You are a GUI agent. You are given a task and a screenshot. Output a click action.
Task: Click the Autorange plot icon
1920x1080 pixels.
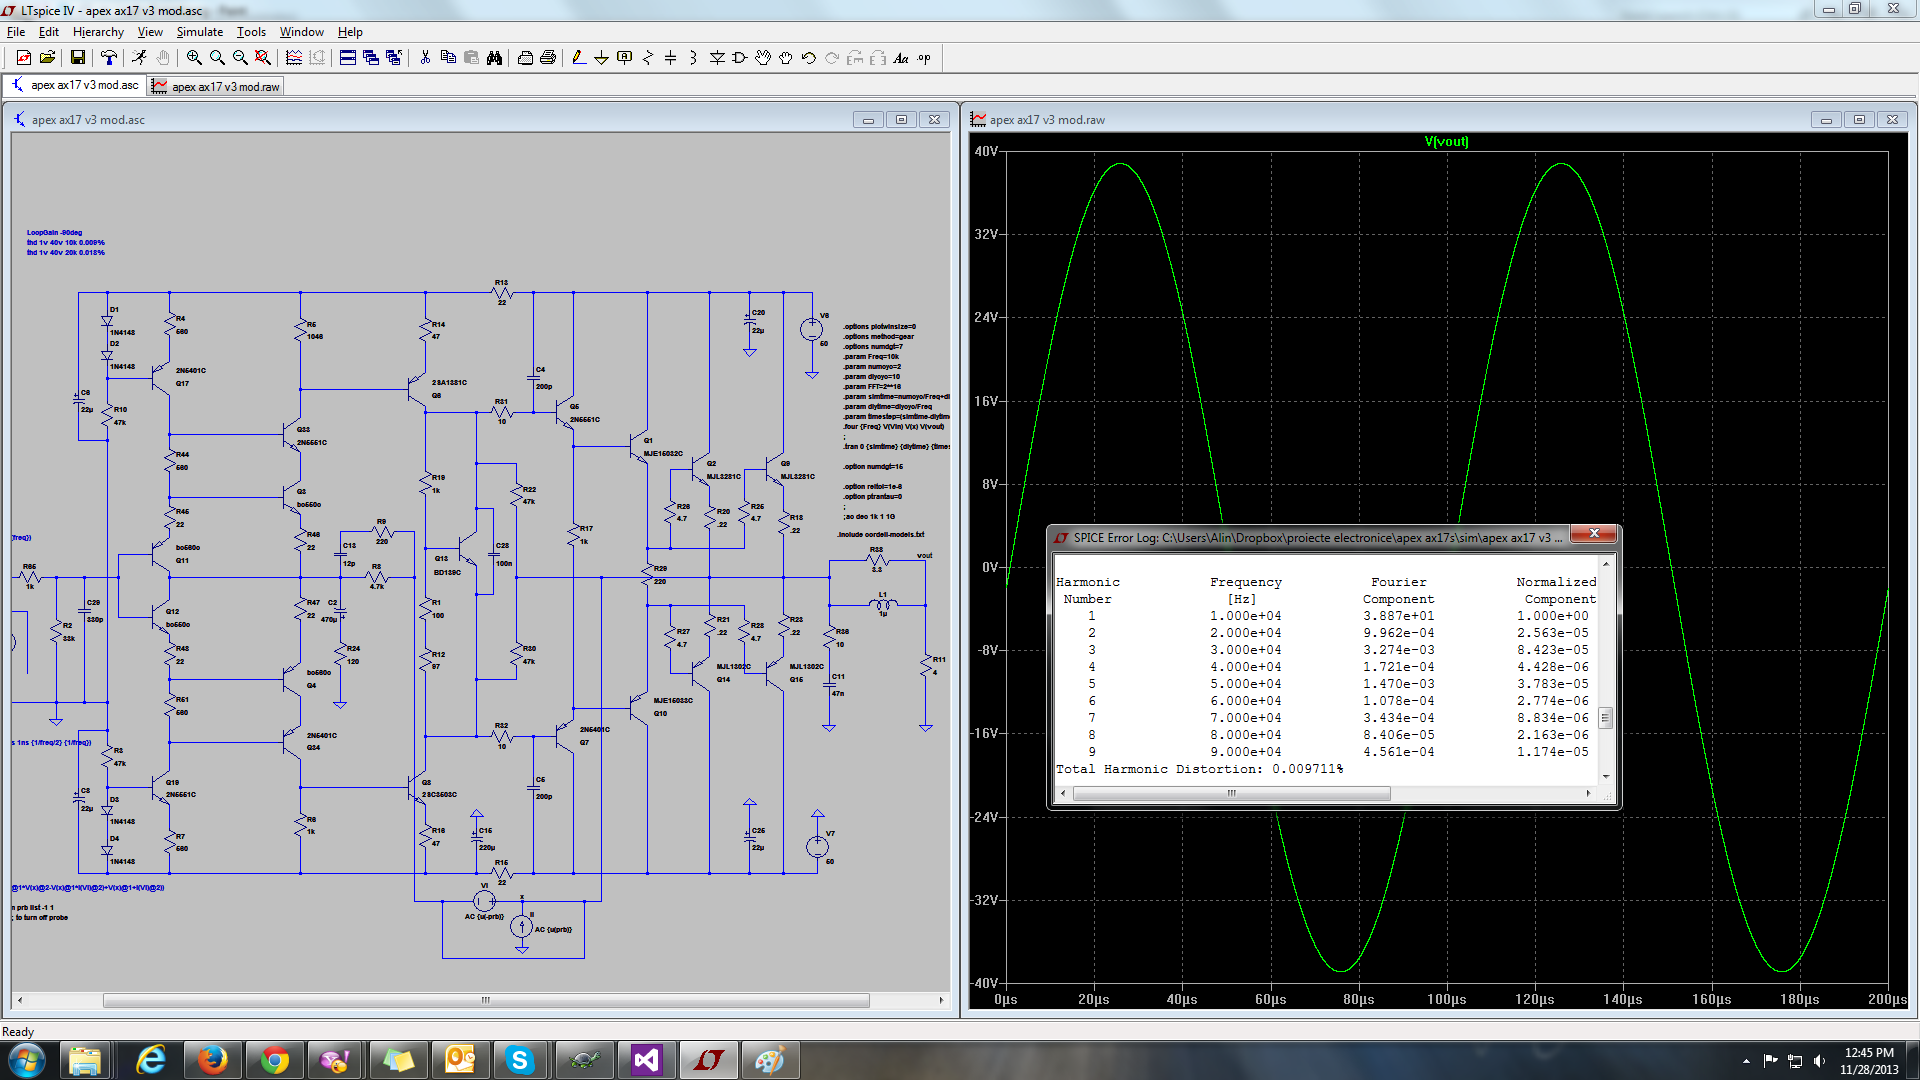pyautogui.click(x=293, y=58)
